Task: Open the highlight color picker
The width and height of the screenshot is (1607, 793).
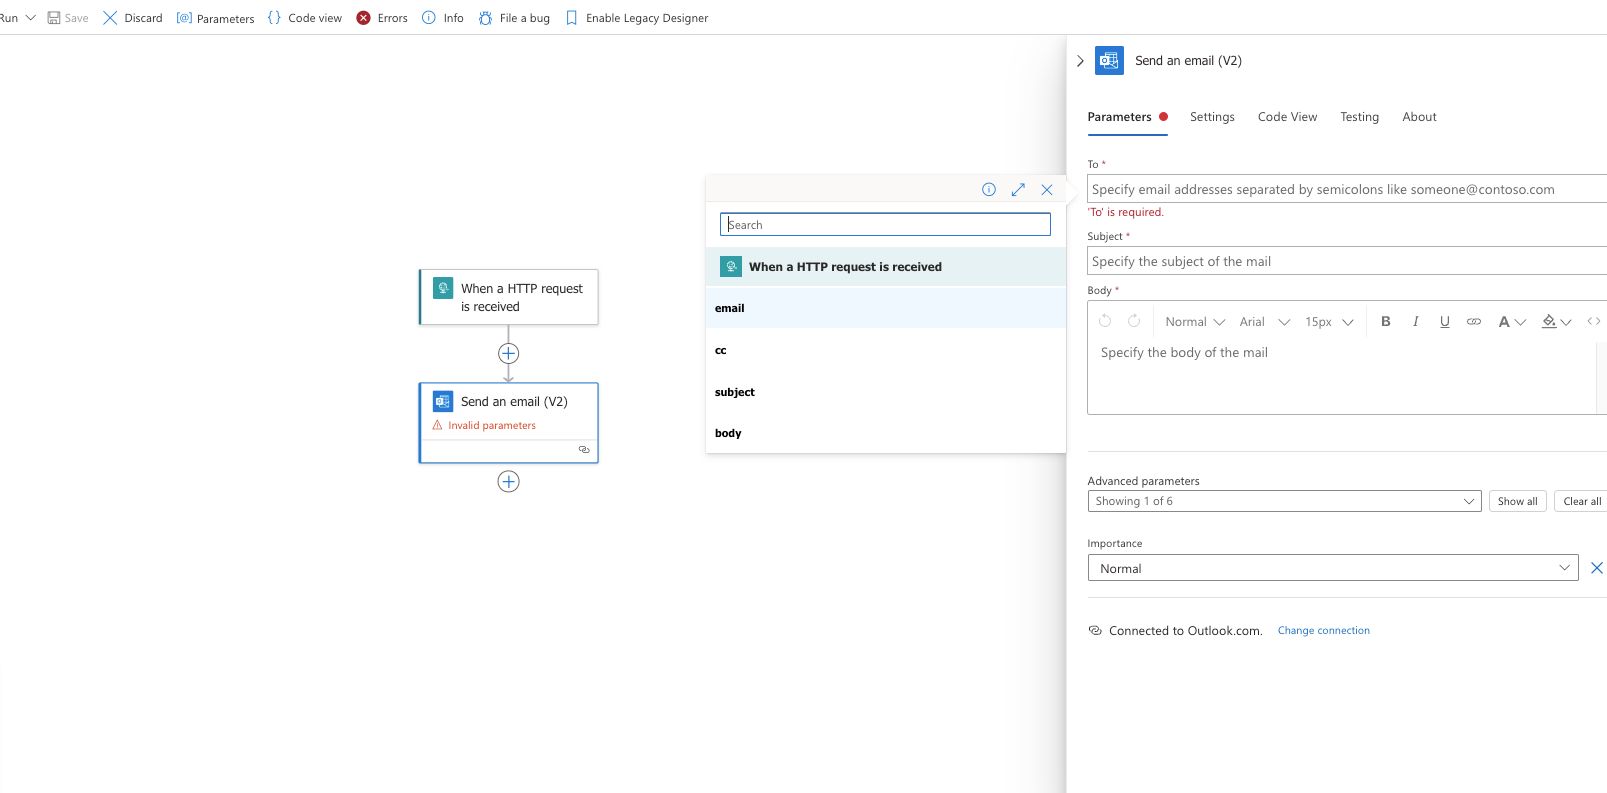Action: click(x=1556, y=321)
